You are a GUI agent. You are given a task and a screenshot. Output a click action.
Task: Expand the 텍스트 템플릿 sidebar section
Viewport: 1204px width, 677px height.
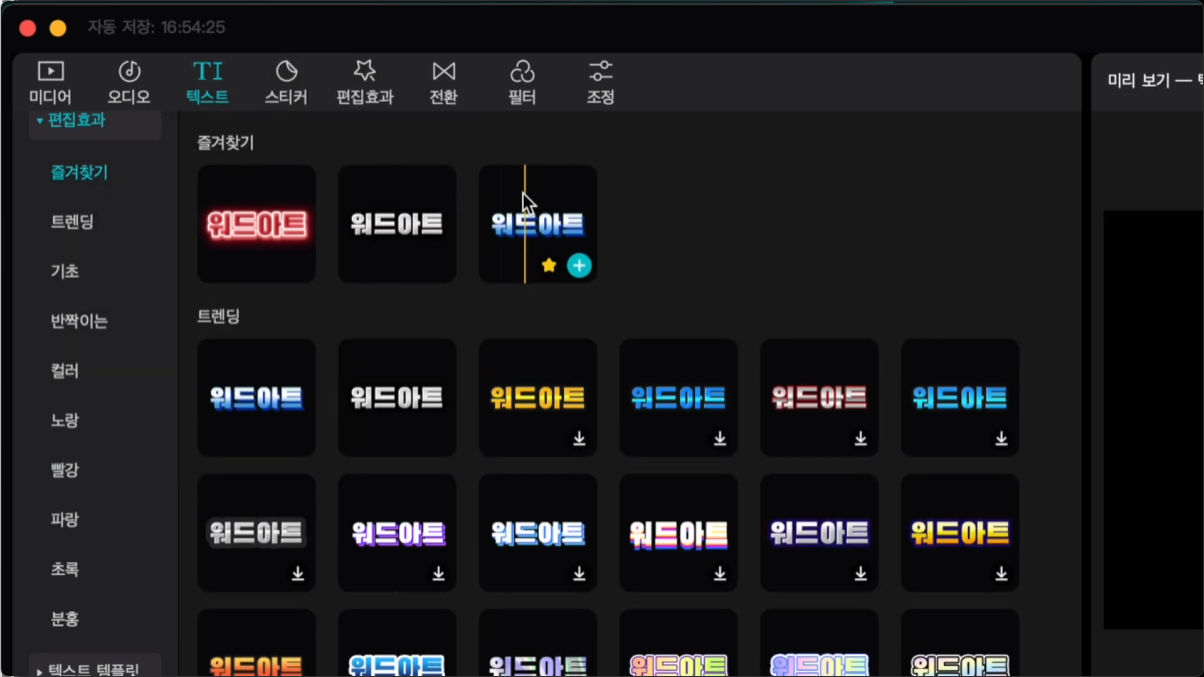tap(95, 670)
